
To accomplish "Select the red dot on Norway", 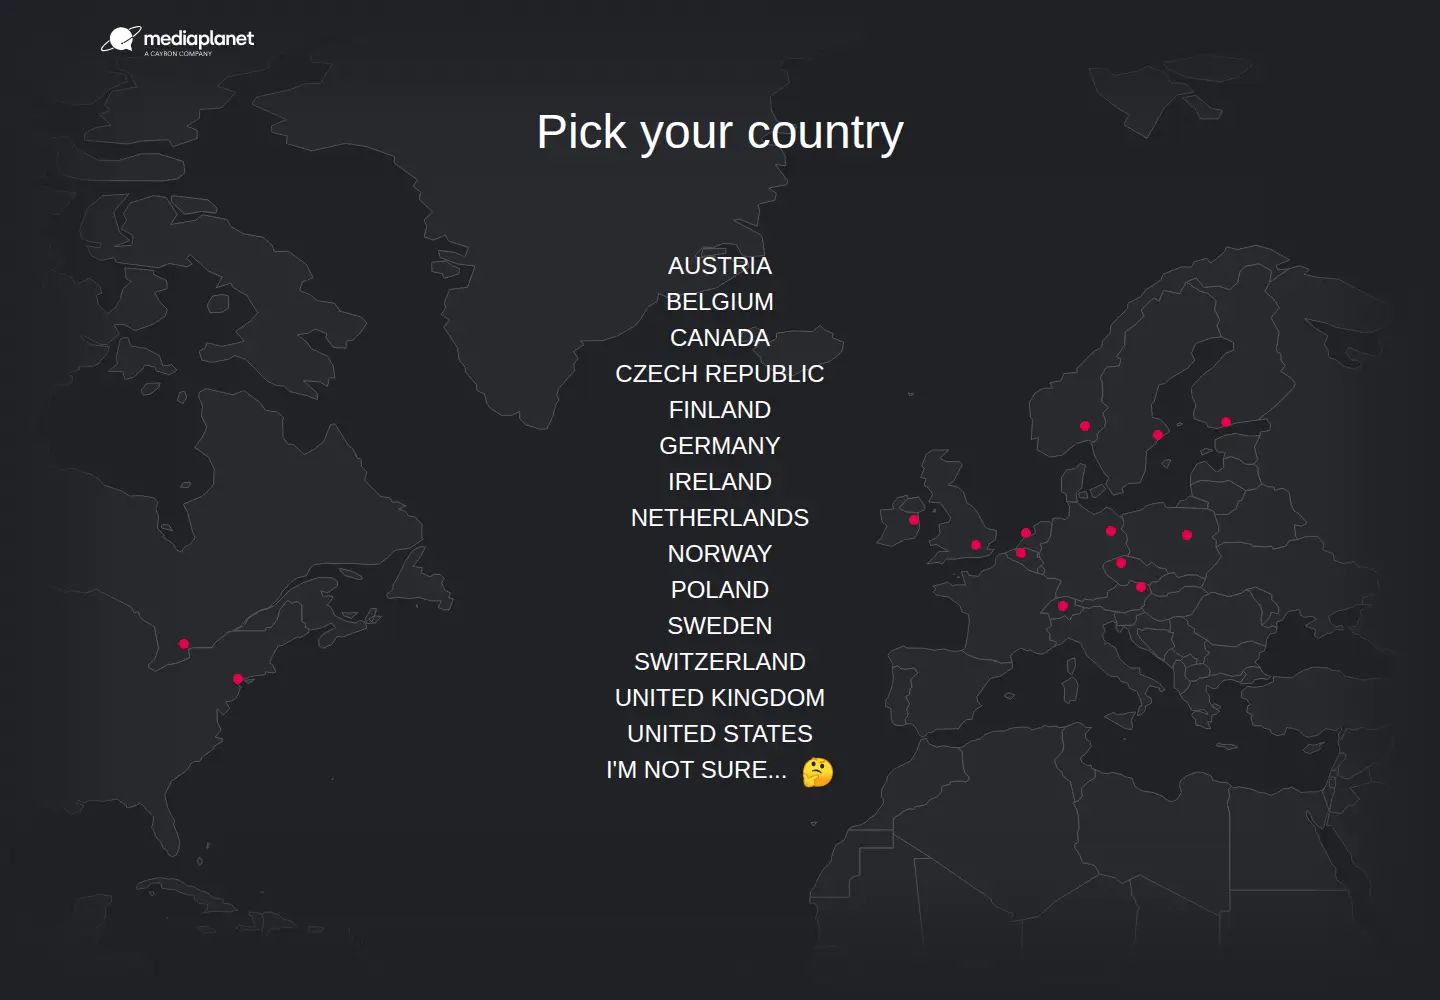I will pyautogui.click(x=1085, y=426).
